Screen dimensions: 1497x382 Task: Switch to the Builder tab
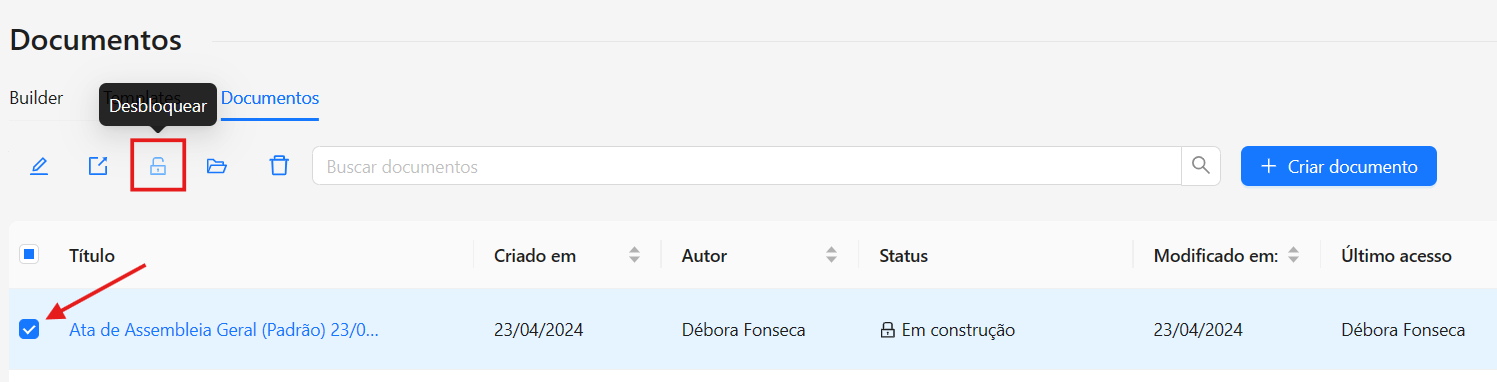pos(36,98)
